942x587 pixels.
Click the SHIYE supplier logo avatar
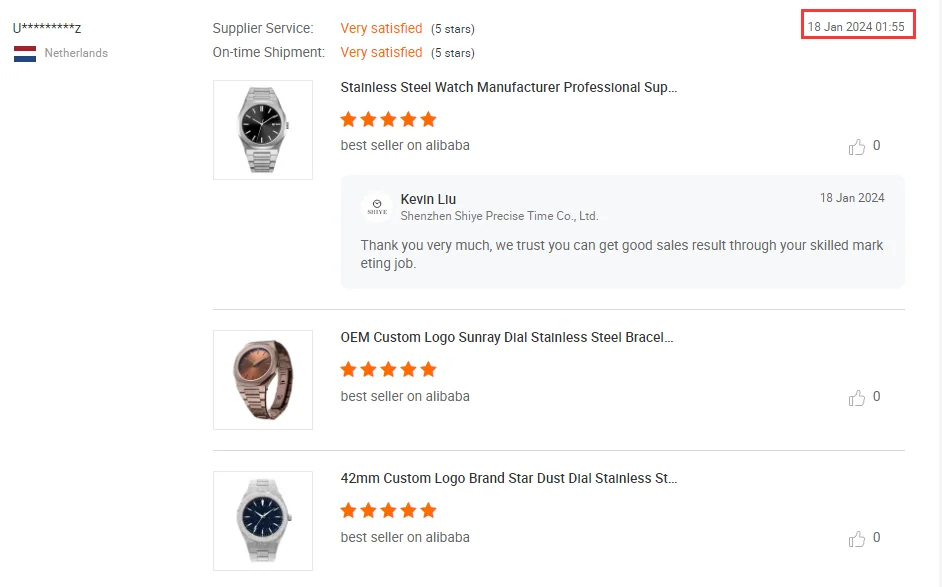click(x=377, y=207)
